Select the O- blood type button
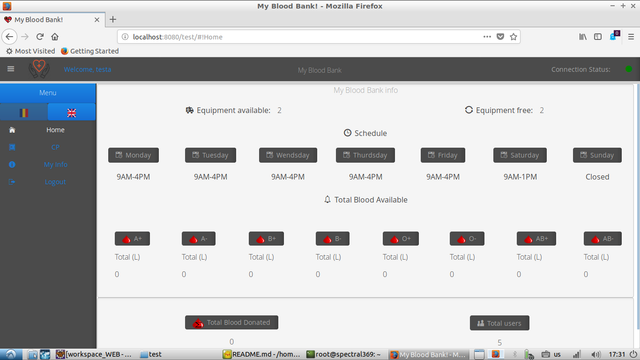Image resolution: width=640 pixels, height=360 pixels. pyautogui.click(x=467, y=239)
